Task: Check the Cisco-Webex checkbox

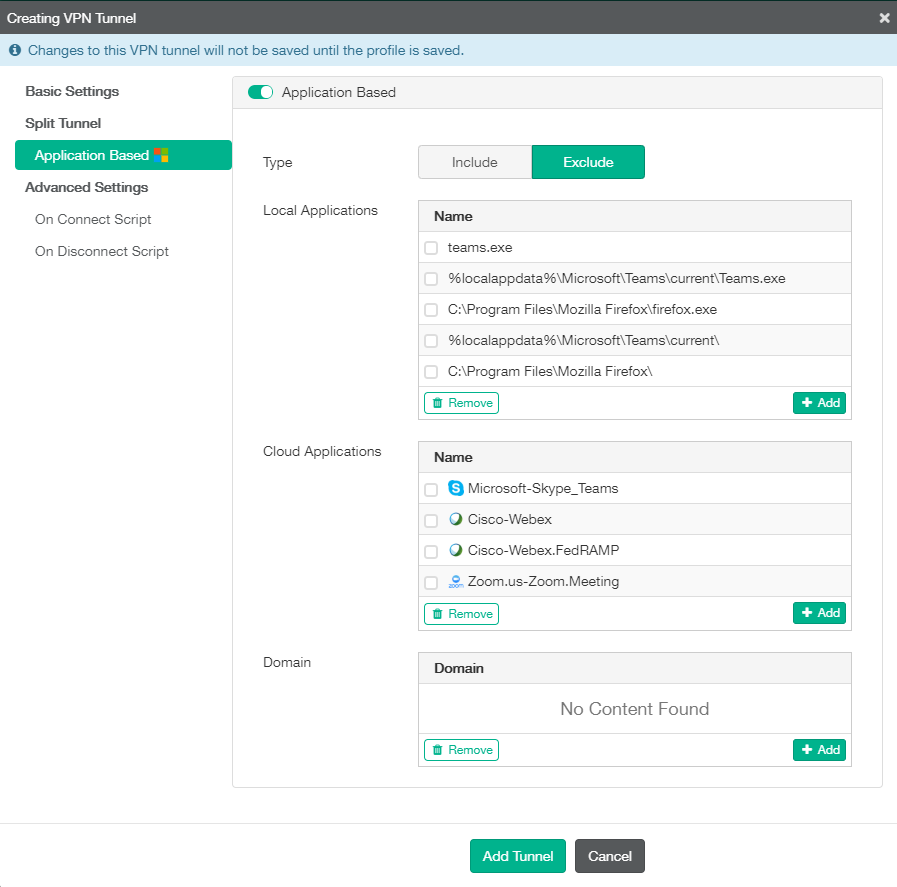Action: click(431, 520)
